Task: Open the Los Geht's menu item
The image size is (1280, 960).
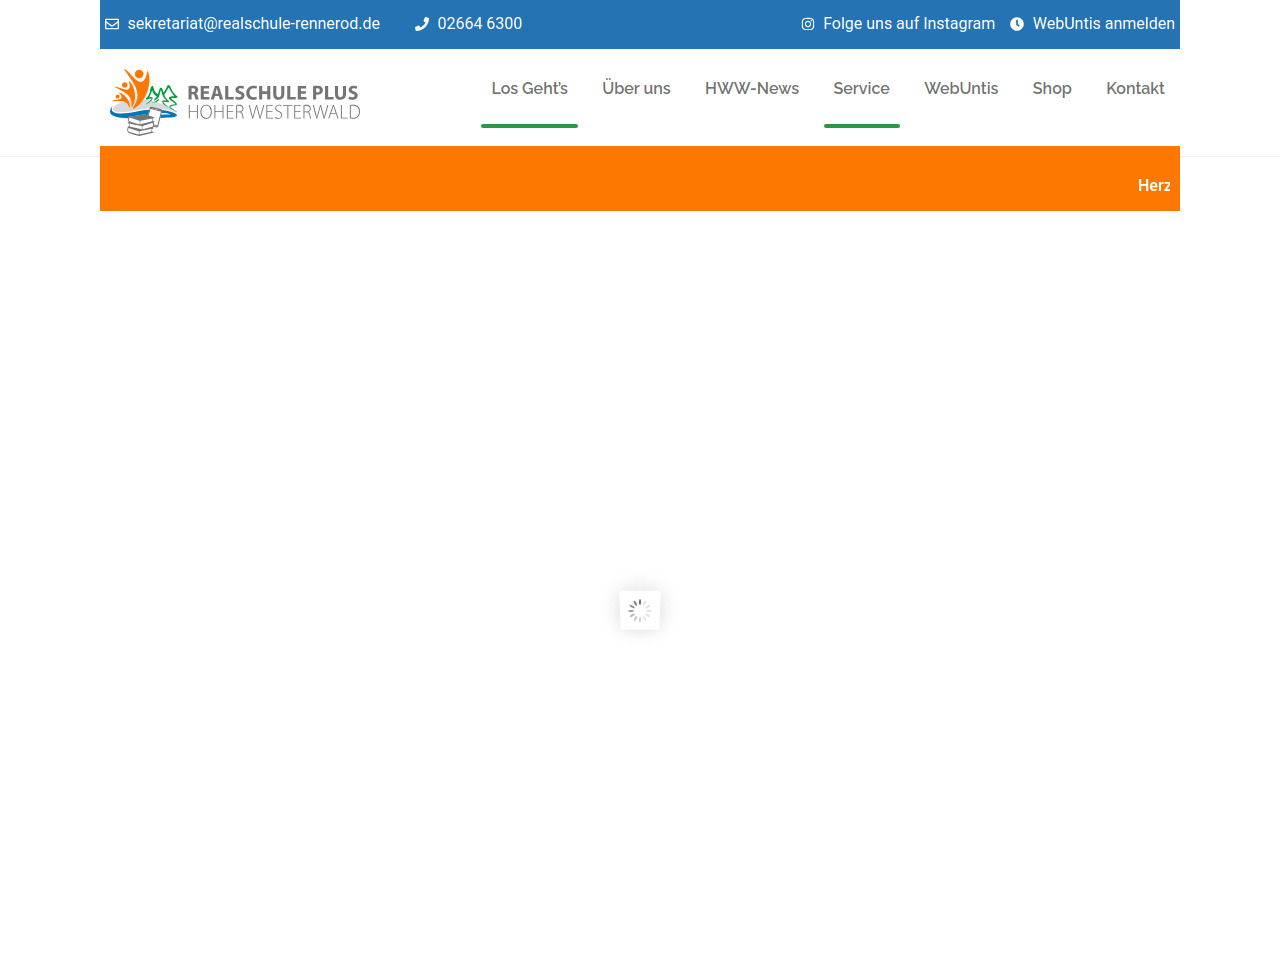Action: pos(529,88)
